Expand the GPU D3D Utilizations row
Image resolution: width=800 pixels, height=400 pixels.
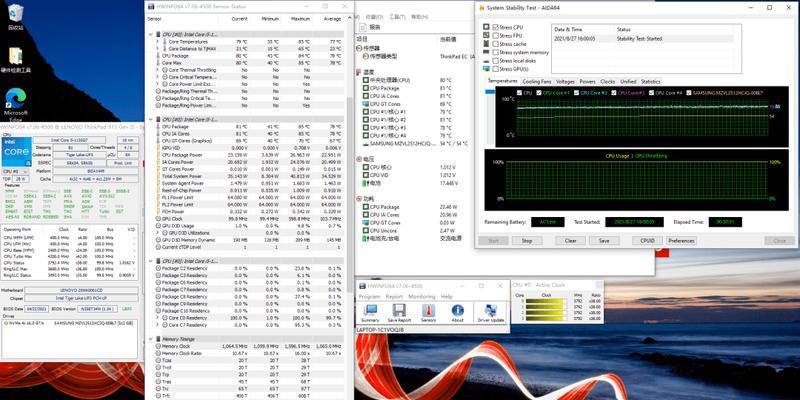click(x=158, y=233)
